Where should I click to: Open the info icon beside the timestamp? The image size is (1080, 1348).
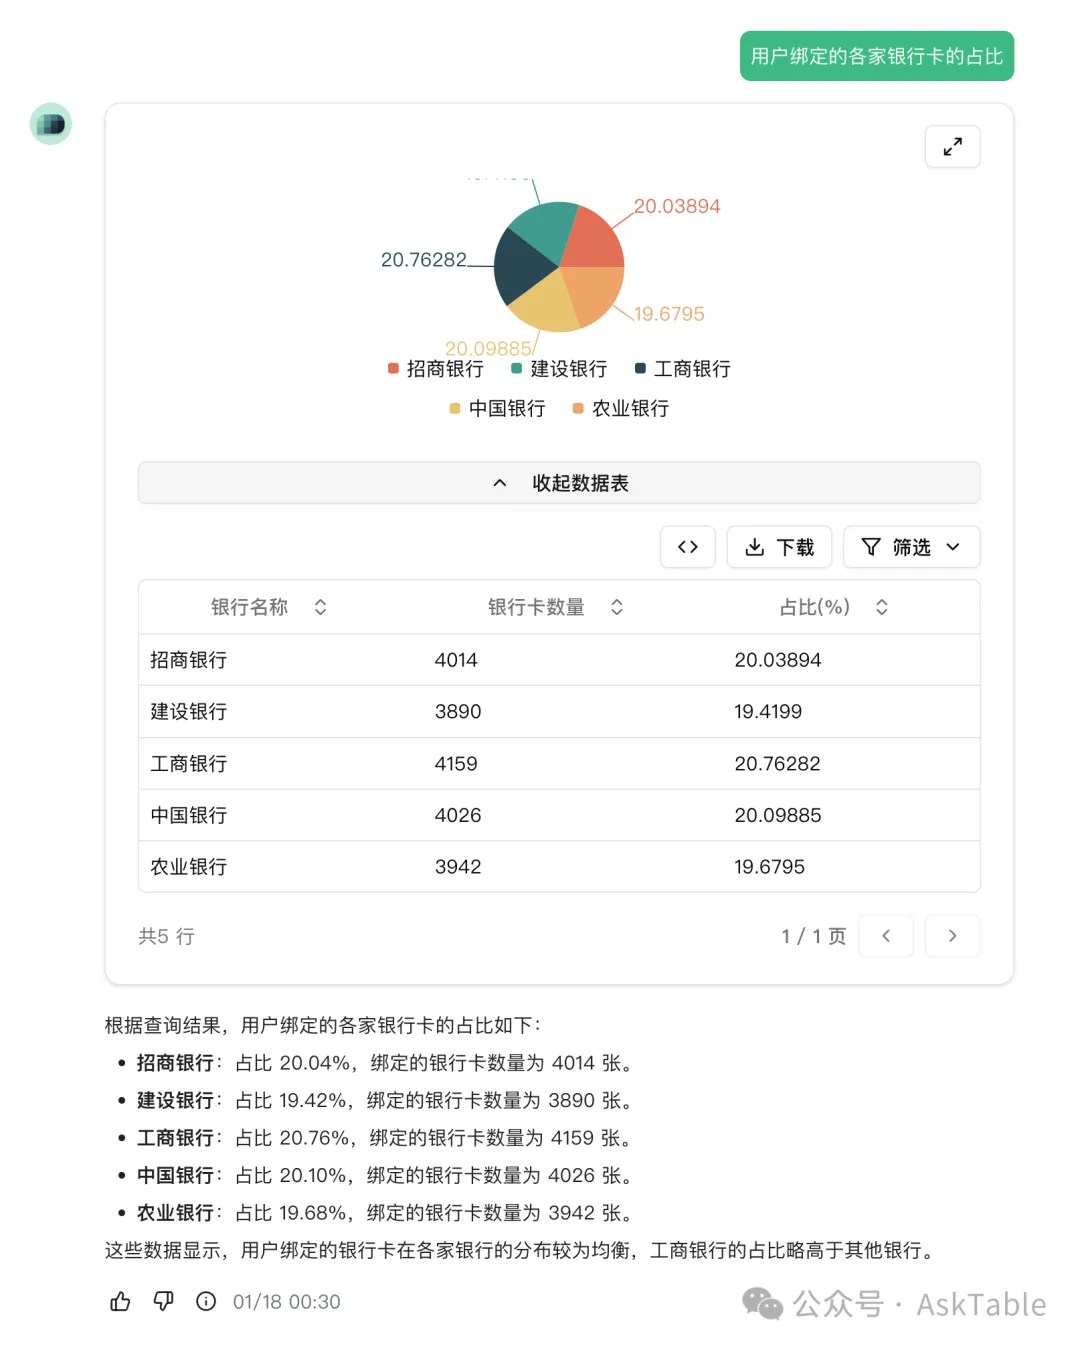pyautogui.click(x=206, y=1301)
